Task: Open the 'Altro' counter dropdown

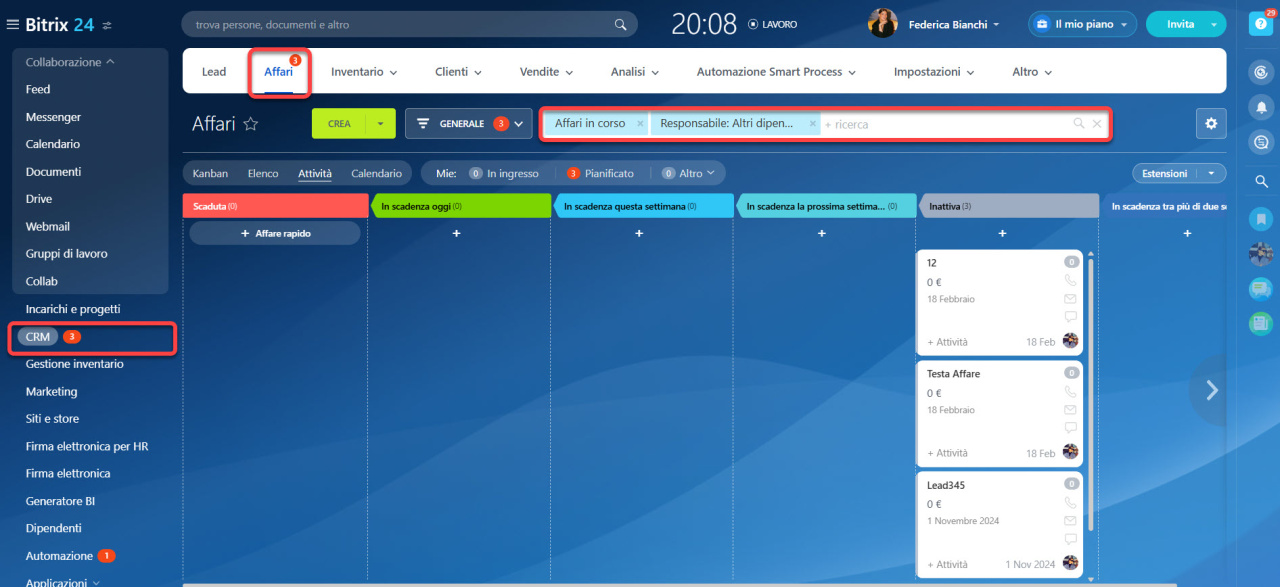Action: click(690, 173)
